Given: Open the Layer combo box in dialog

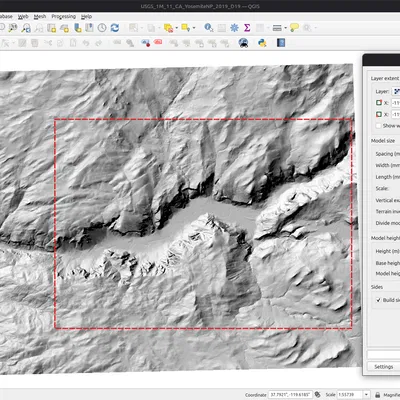Looking at the screenshot, I should pos(396,91).
